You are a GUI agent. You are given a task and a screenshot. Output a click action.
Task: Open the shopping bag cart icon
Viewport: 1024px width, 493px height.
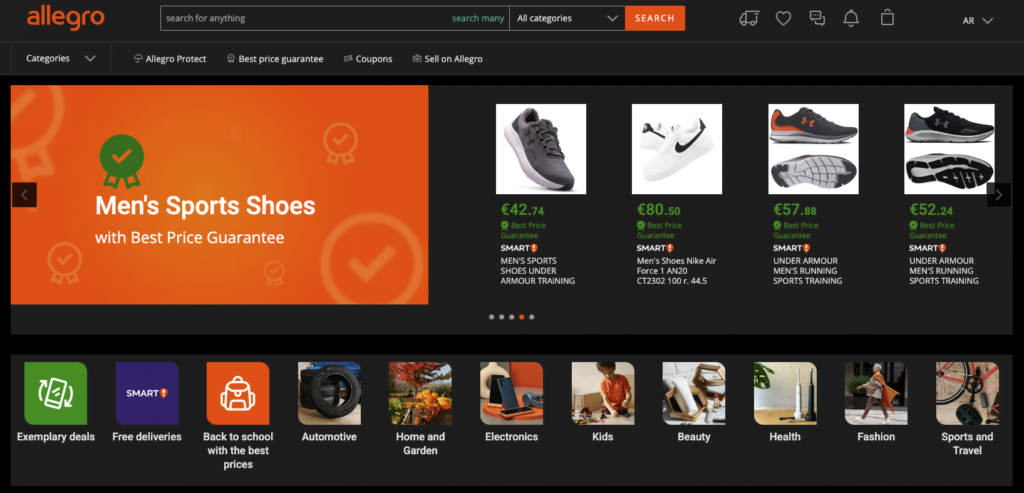click(x=887, y=18)
